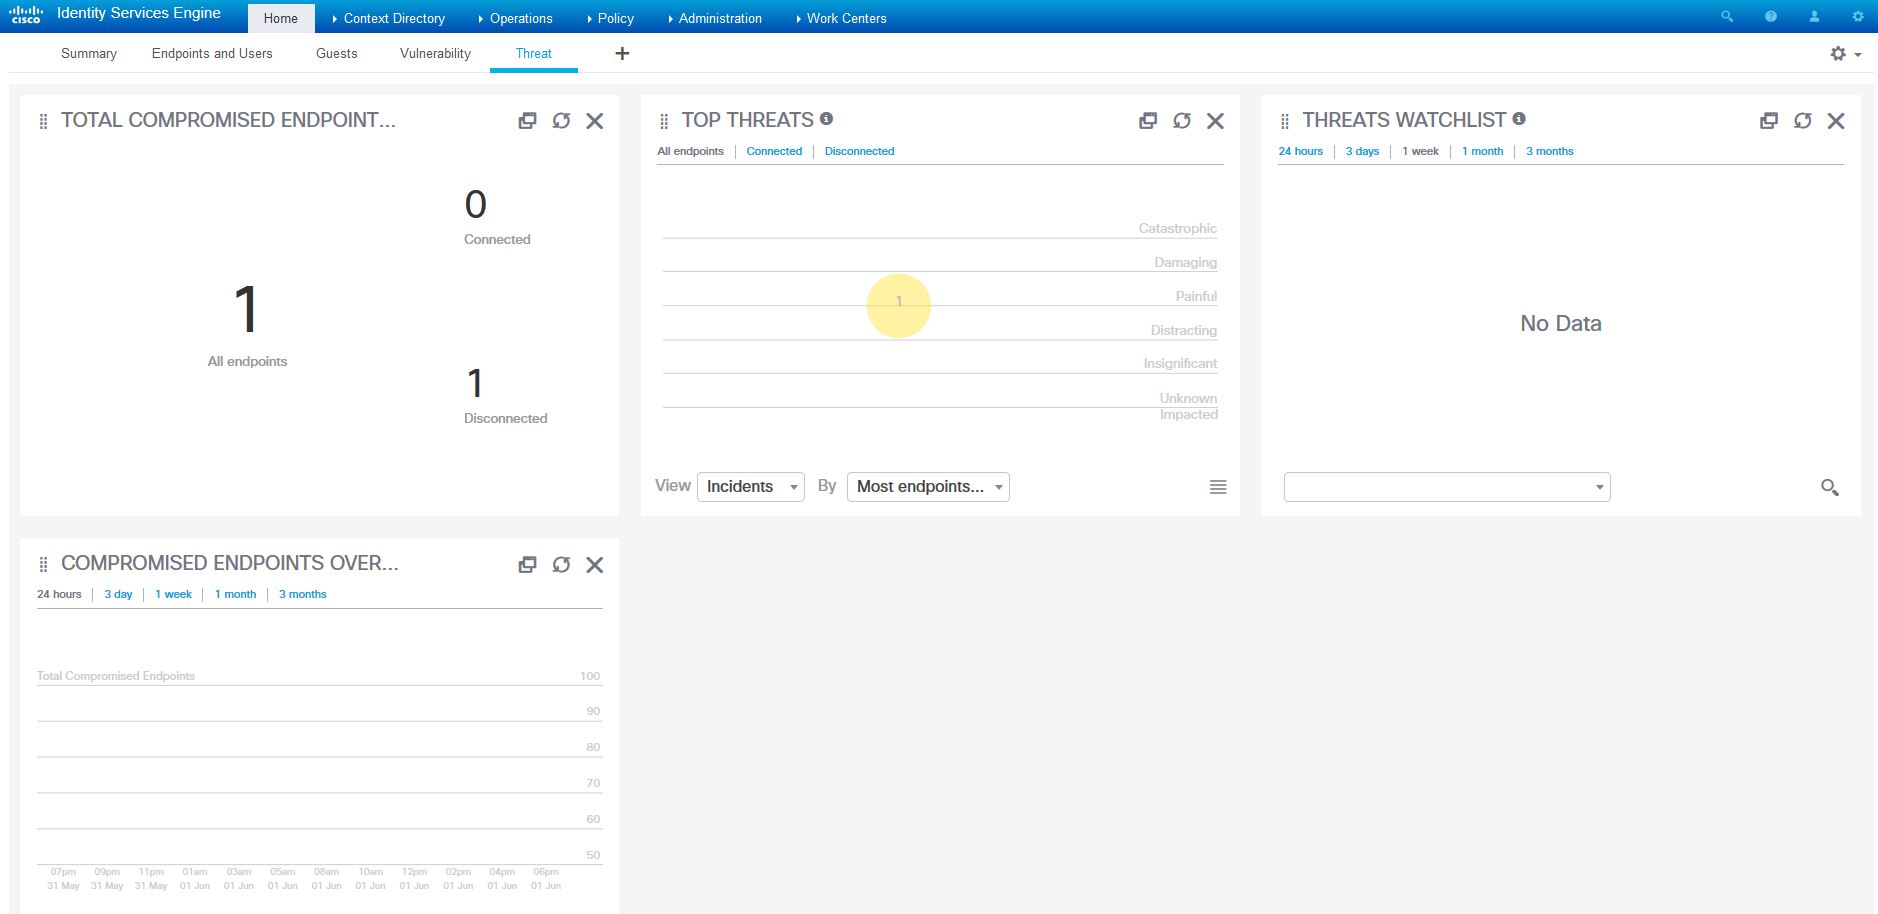Viewport: 1878px width, 914px height.
Task: Open the Threats Watchlist empty combo box
Action: pyautogui.click(x=1447, y=487)
